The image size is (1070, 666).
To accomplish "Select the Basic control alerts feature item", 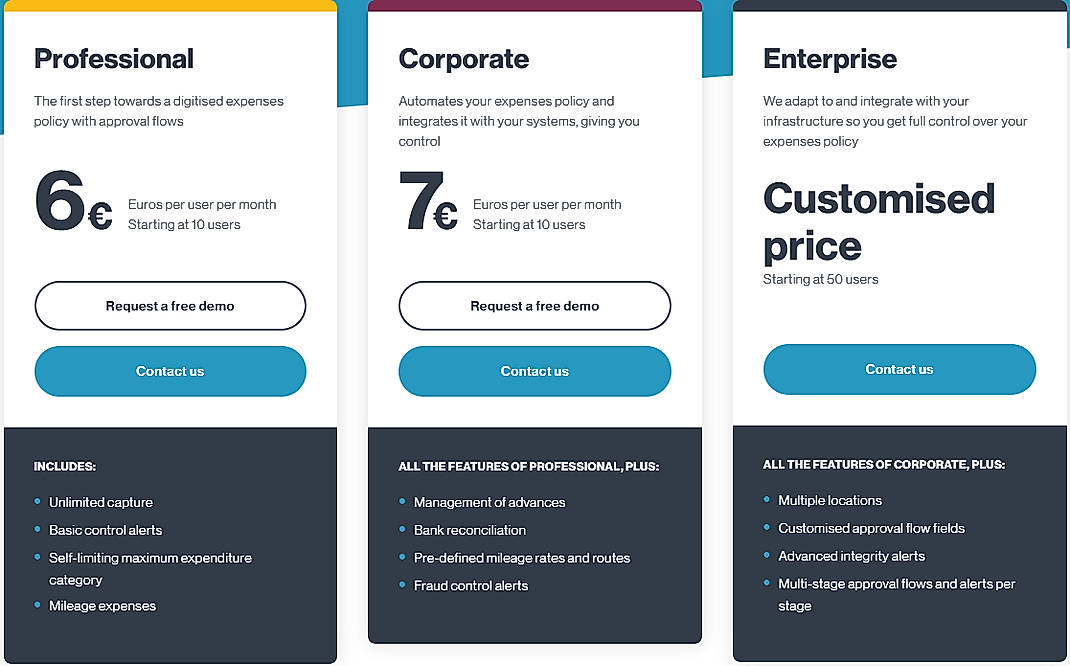I will point(104,530).
